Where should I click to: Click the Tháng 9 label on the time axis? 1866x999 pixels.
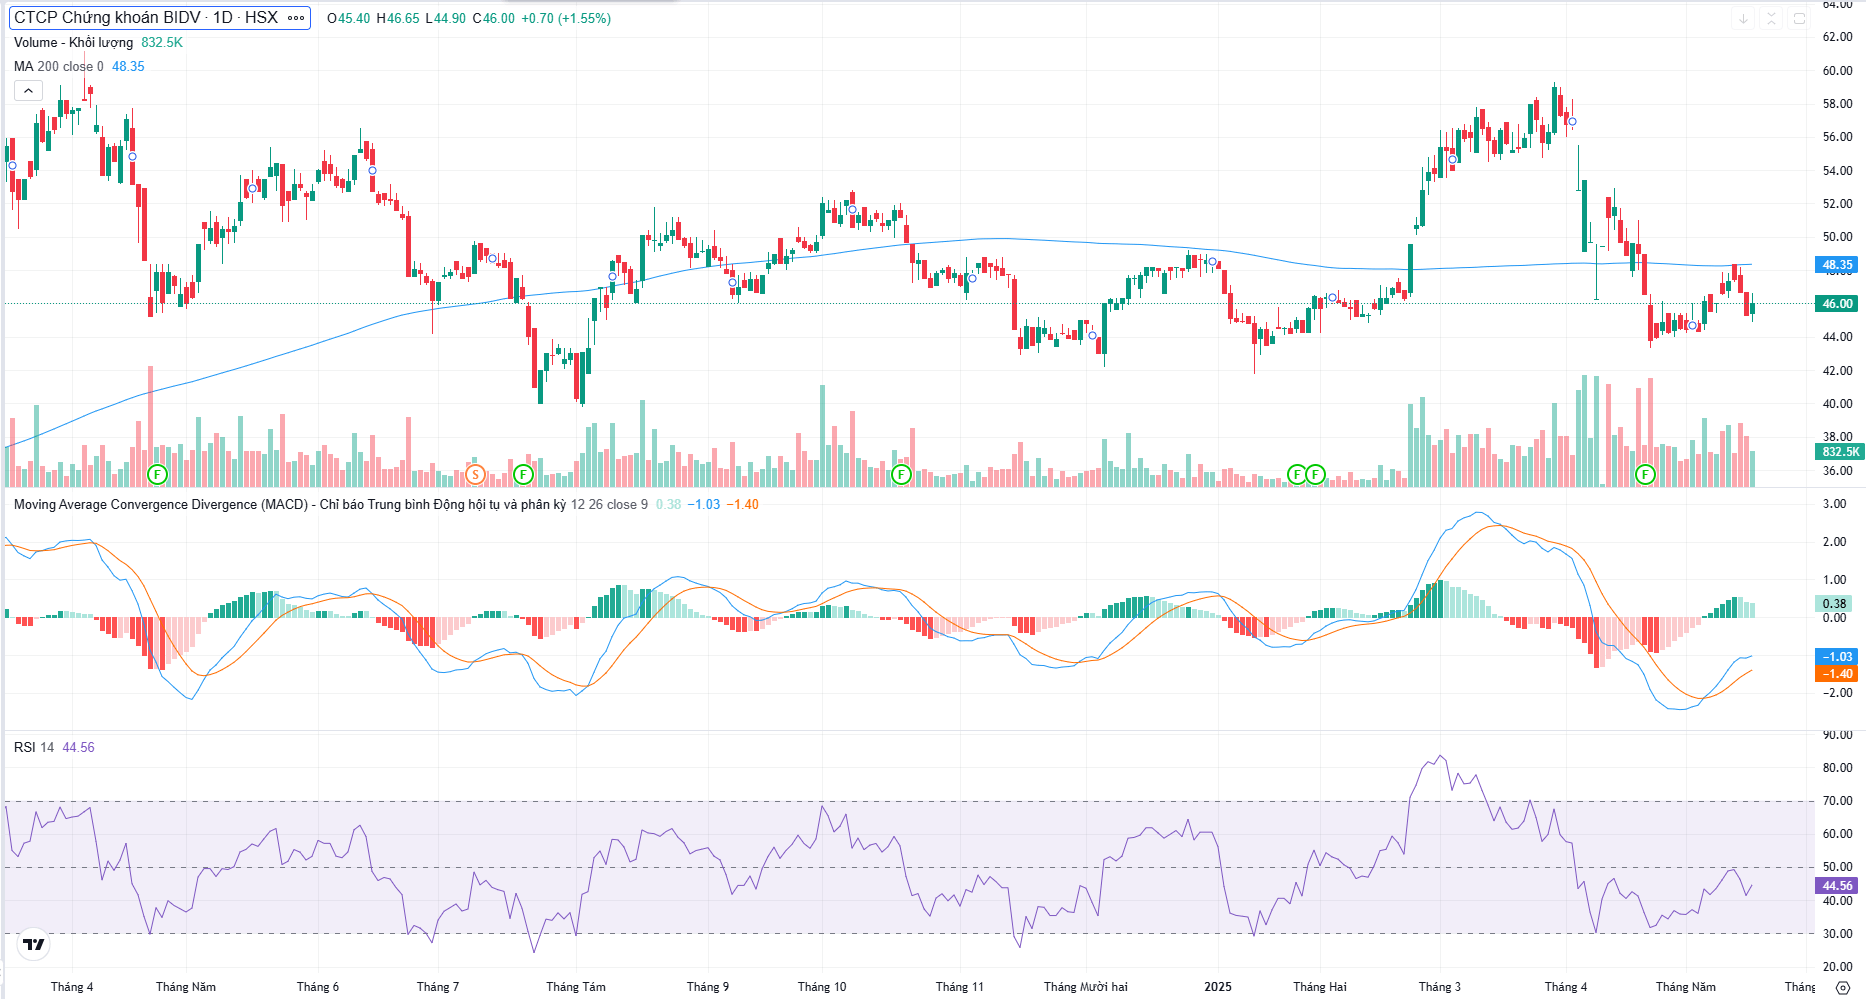click(708, 986)
